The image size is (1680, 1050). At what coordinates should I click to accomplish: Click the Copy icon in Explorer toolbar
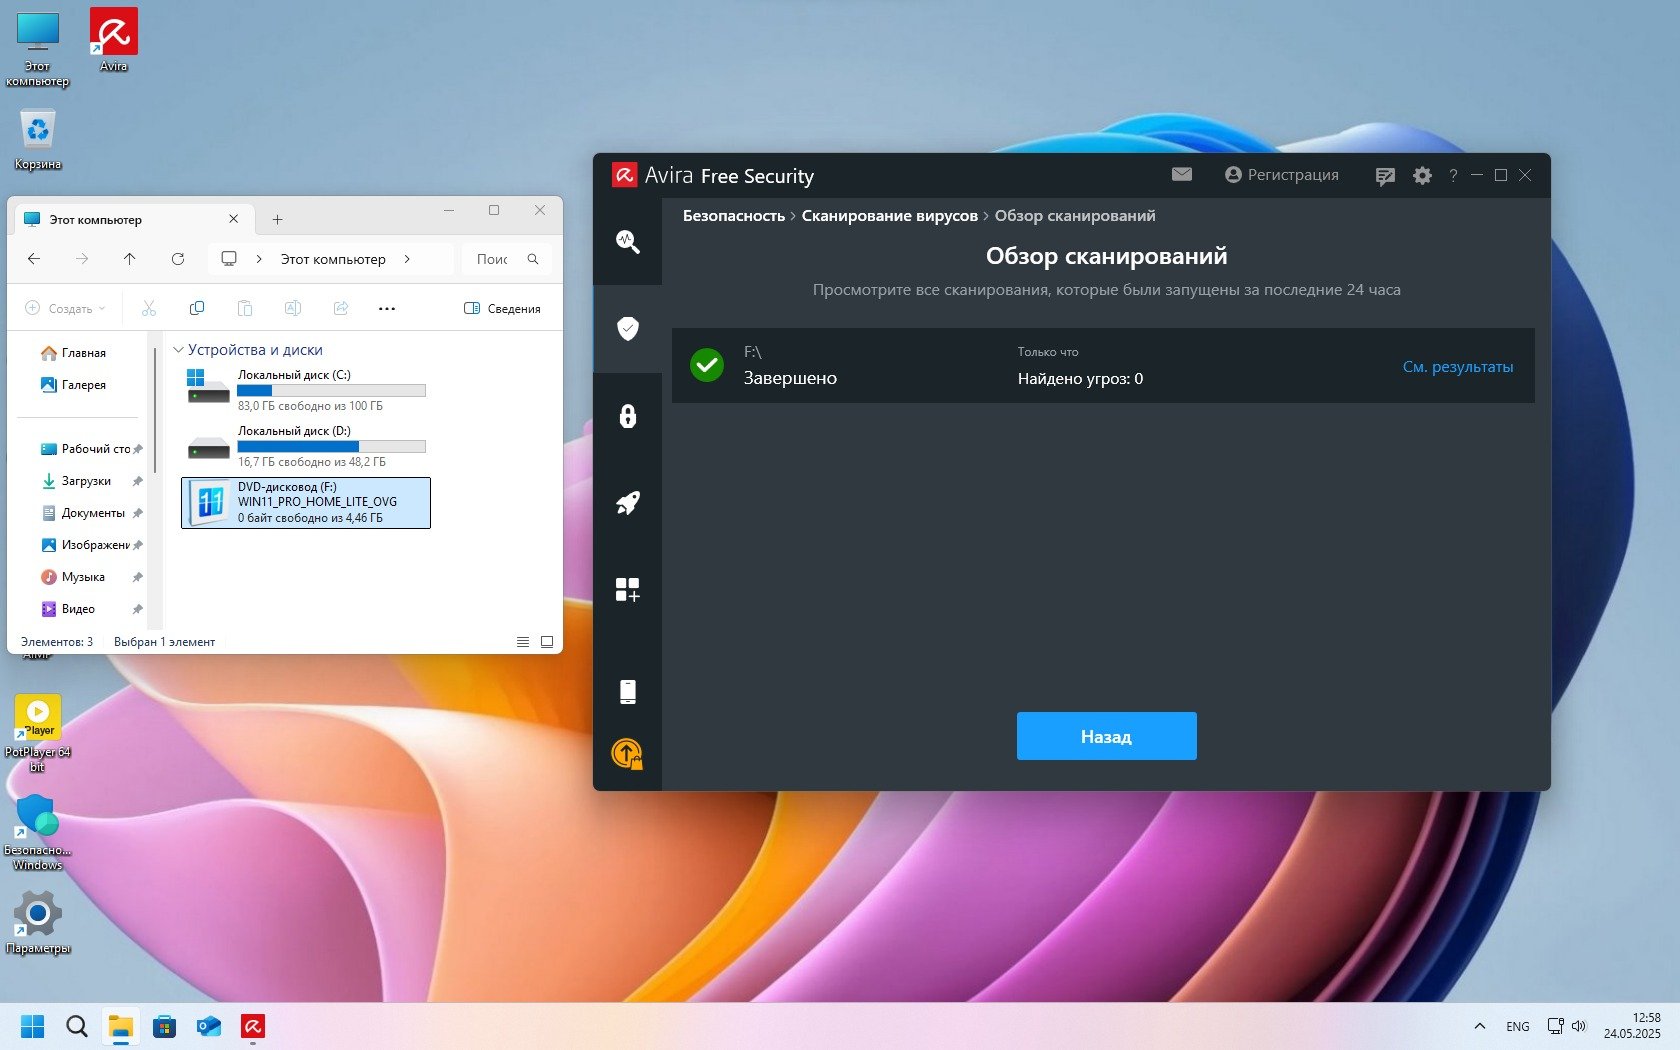click(x=197, y=308)
